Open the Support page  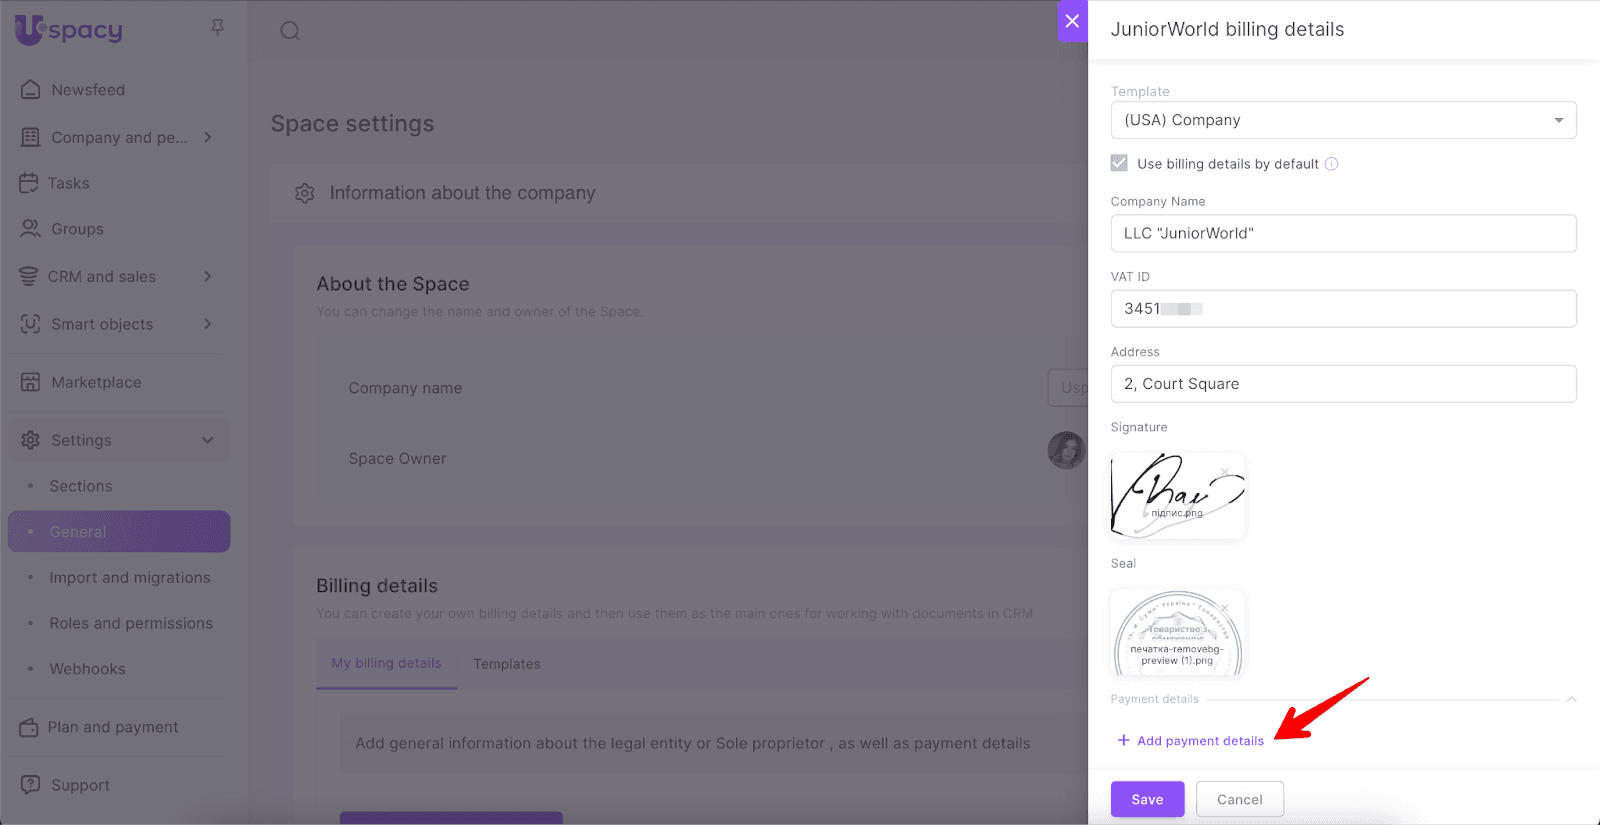coord(80,785)
